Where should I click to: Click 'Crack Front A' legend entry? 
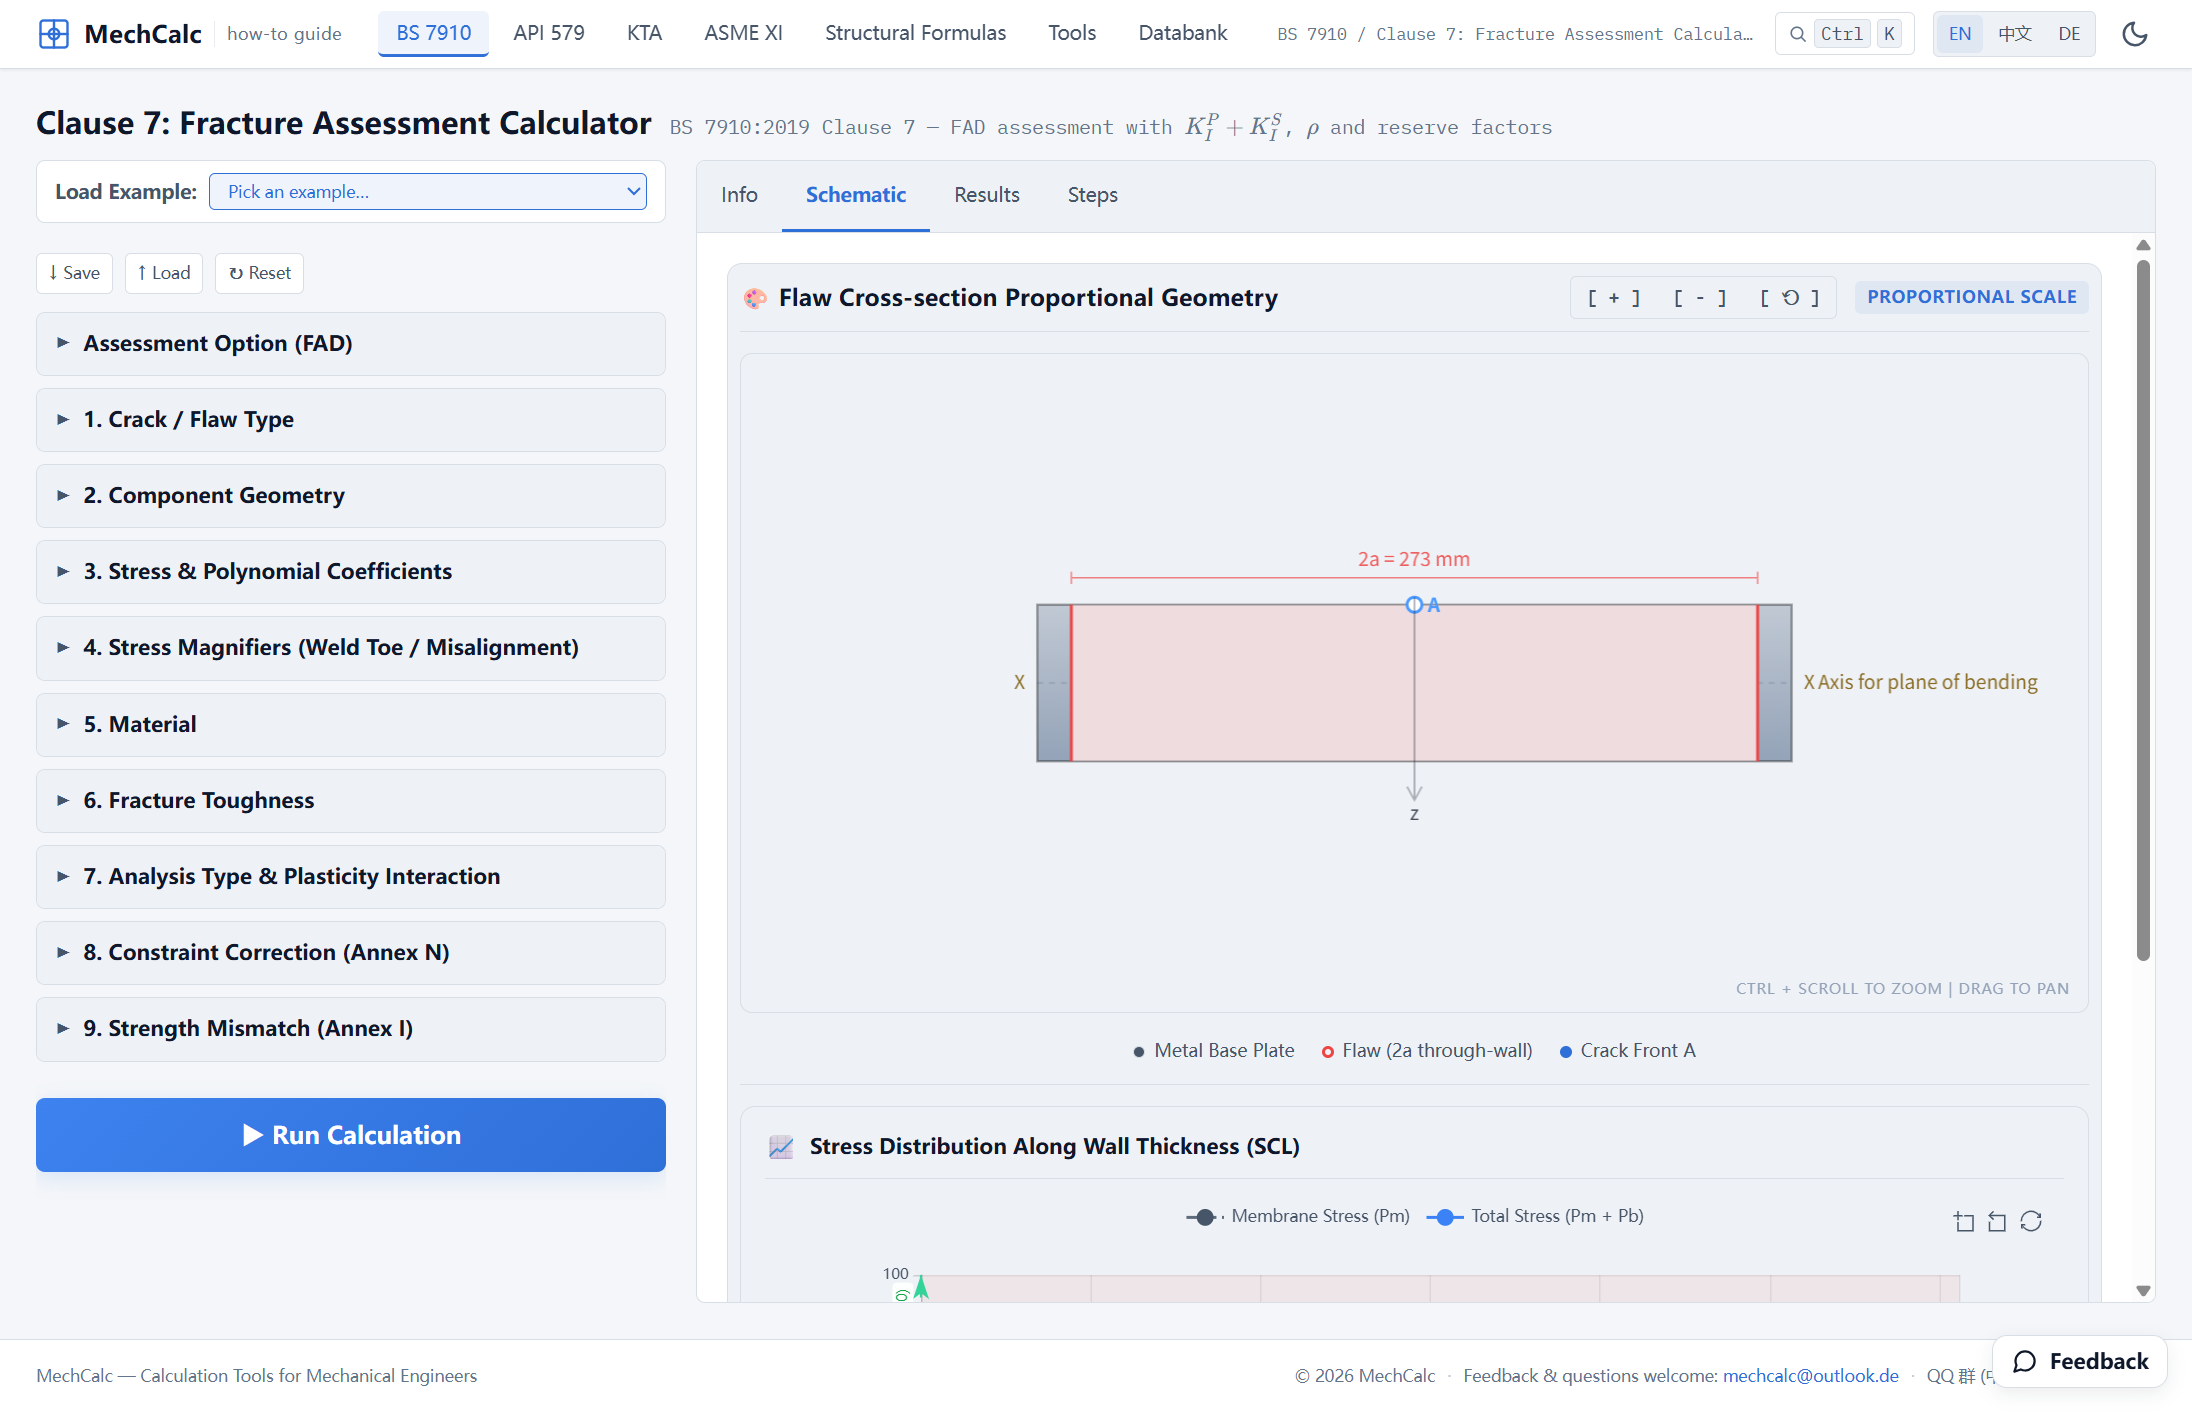tap(1628, 1051)
